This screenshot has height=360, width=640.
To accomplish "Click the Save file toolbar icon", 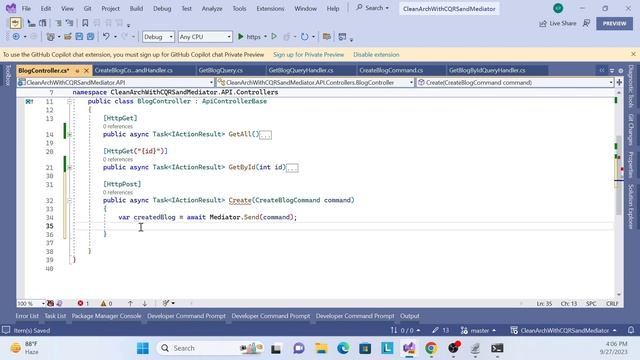I will click(x=79, y=37).
